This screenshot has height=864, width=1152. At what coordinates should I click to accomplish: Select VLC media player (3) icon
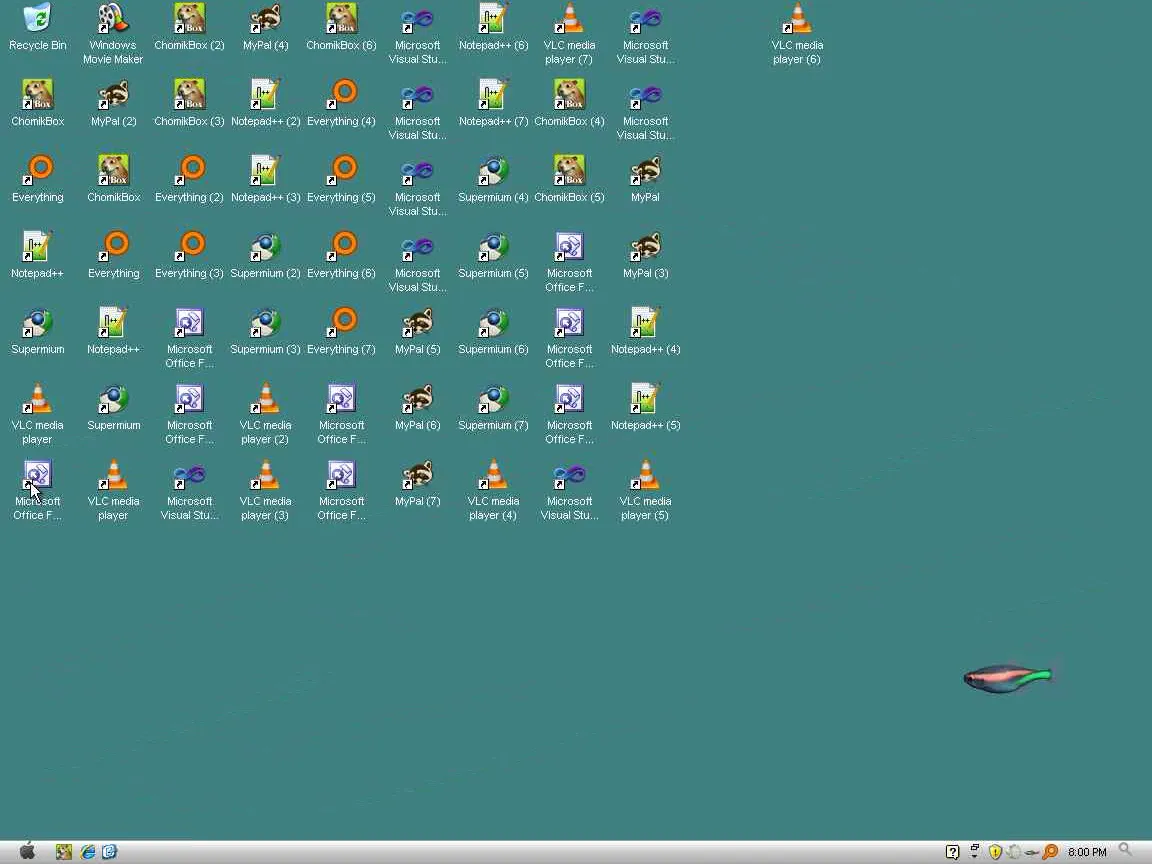click(265, 489)
